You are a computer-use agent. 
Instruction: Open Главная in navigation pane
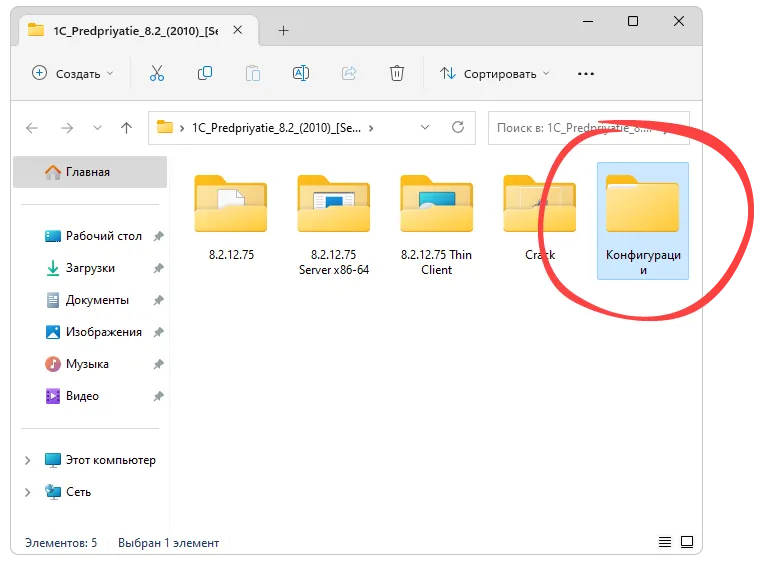[x=90, y=172]
